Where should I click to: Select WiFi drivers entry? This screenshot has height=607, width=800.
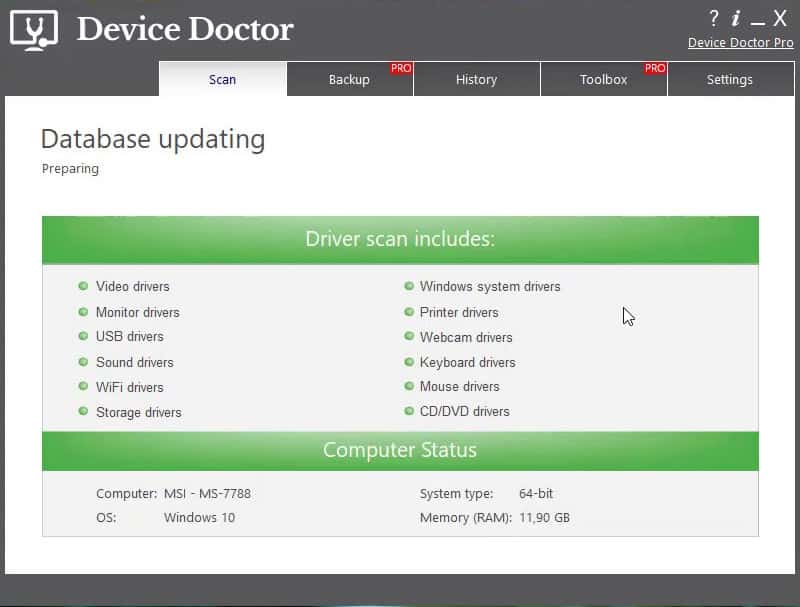pos(130,387)
